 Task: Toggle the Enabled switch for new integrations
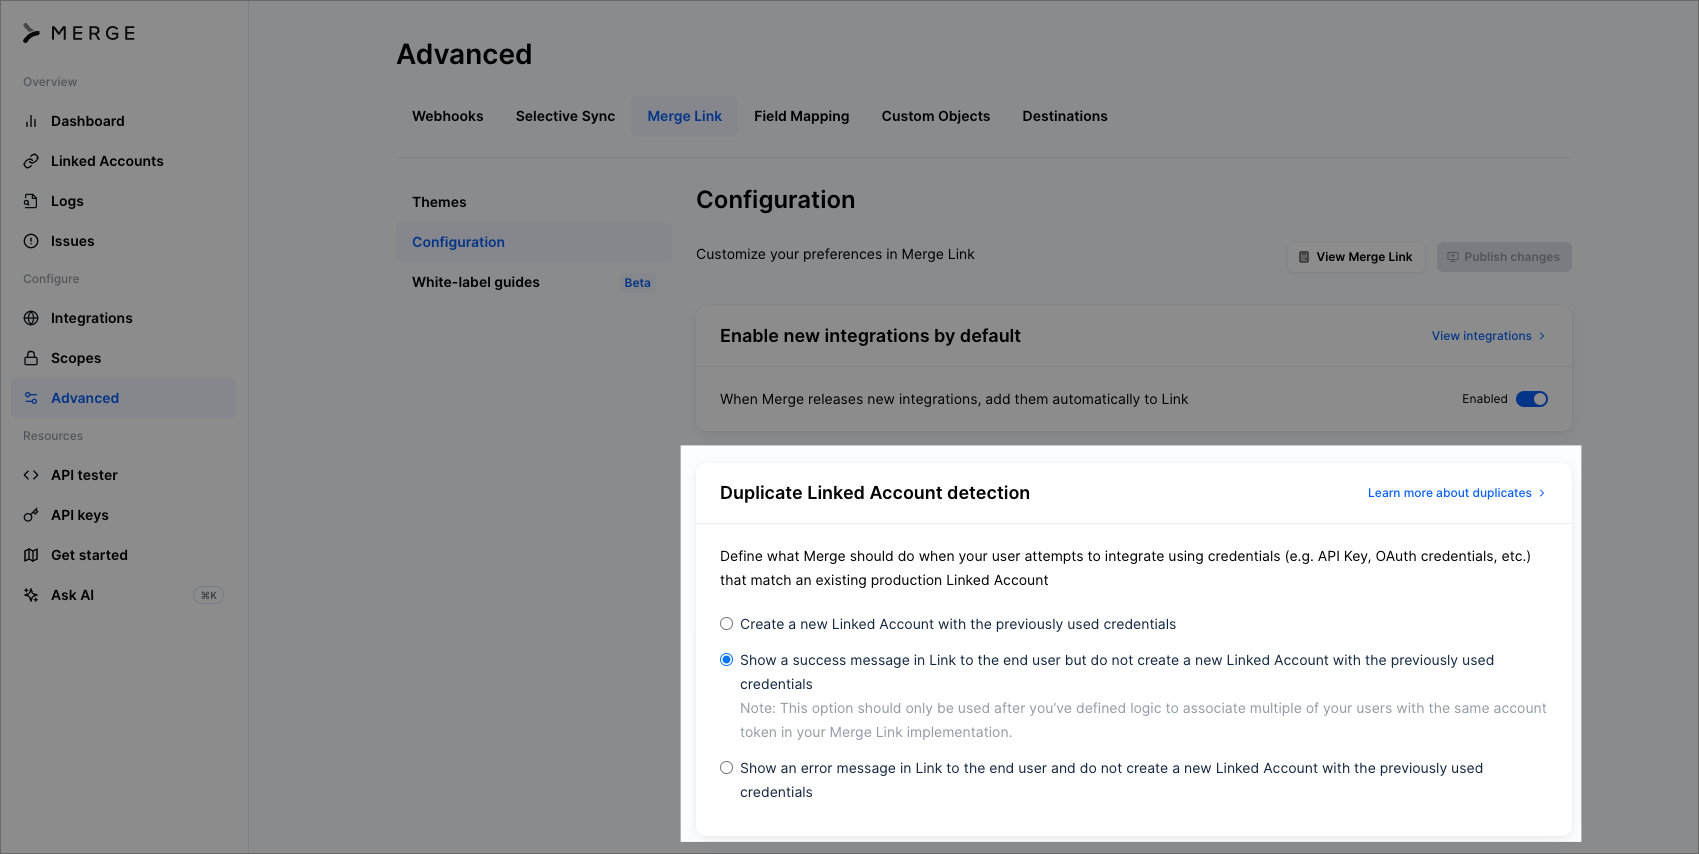coord(1531,399)
